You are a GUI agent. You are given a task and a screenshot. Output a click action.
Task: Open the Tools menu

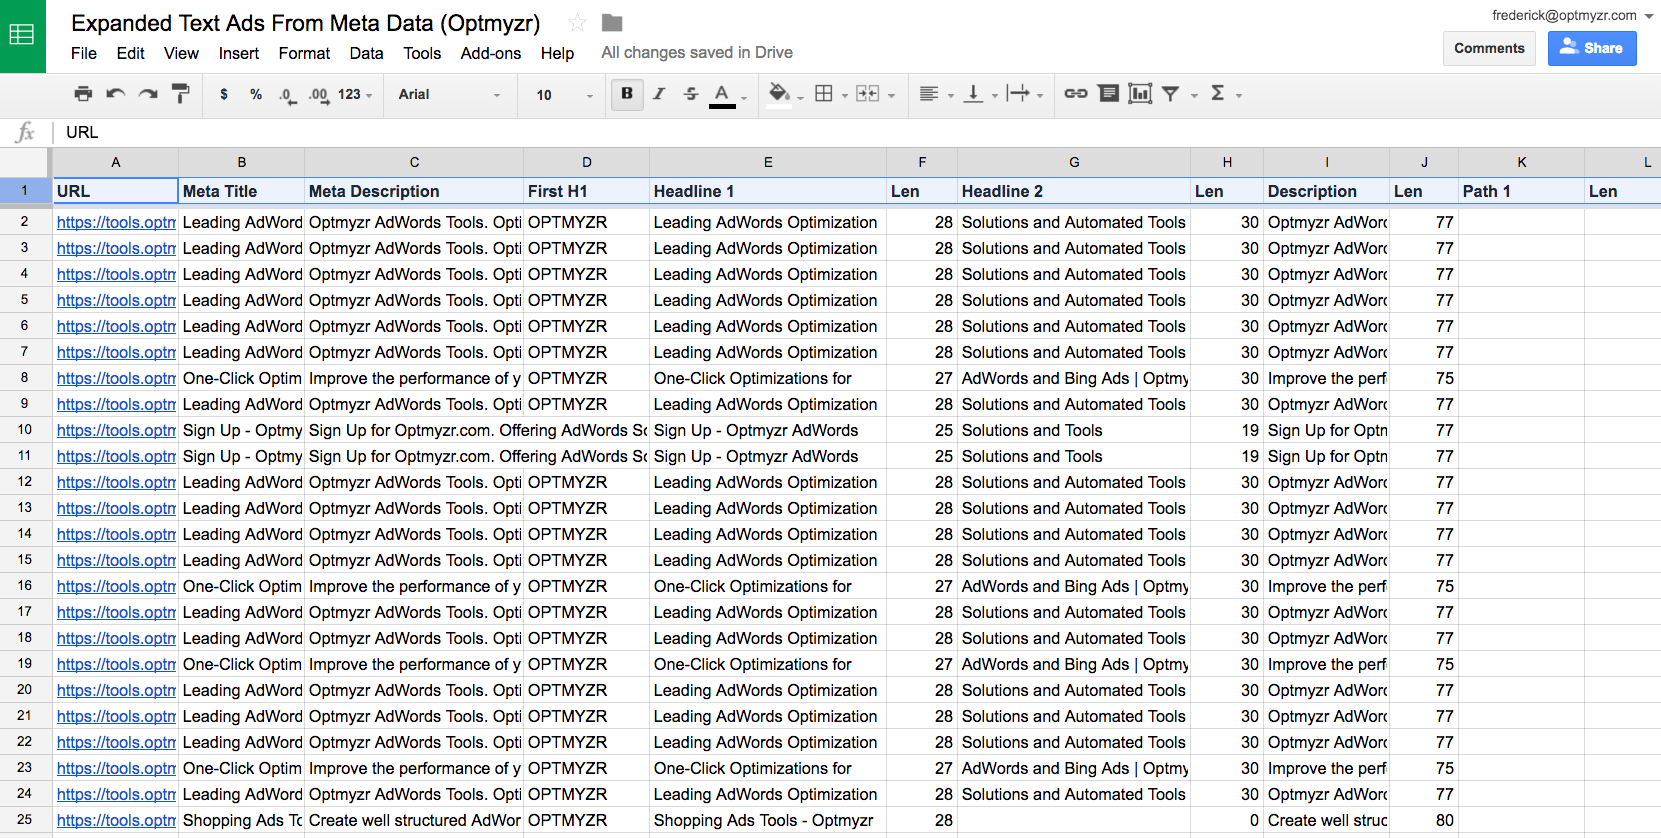coord(422,53)
